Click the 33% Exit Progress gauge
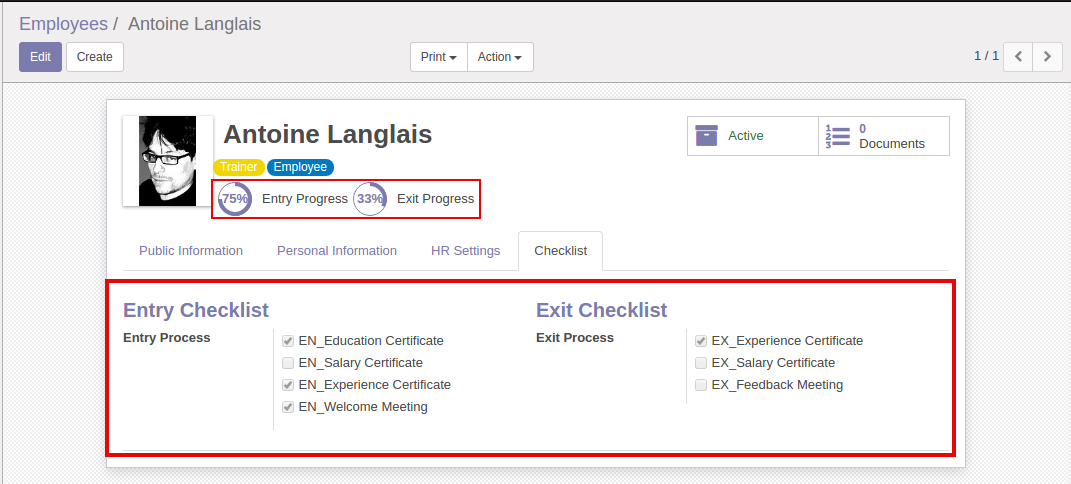The width and height of the screenshot is (1071, 484). [370, 199]
